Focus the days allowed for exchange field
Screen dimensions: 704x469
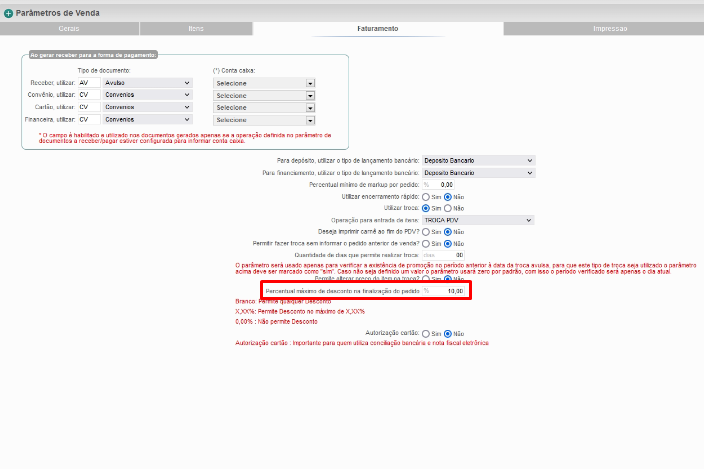tap(443, 255)
